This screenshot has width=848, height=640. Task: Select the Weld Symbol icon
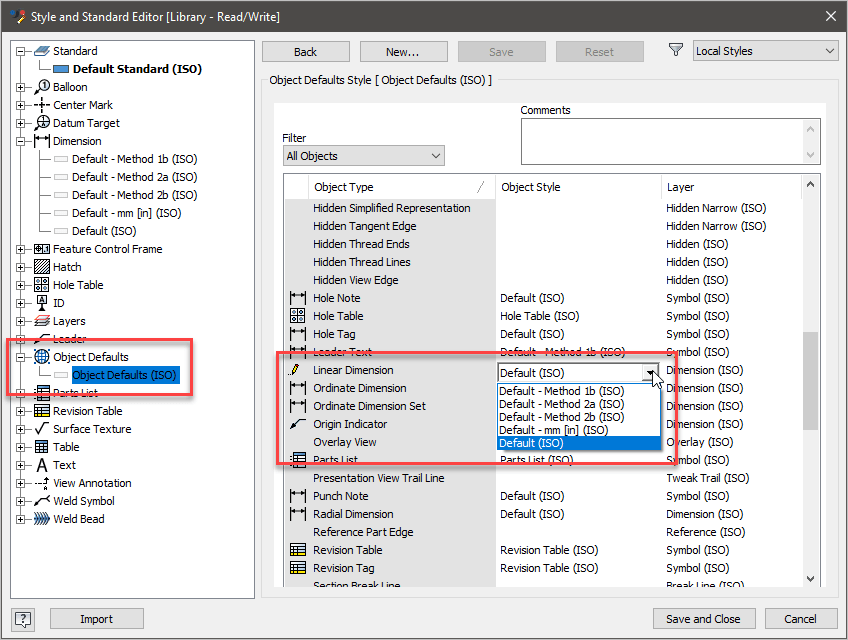click(x=41, y=501)
